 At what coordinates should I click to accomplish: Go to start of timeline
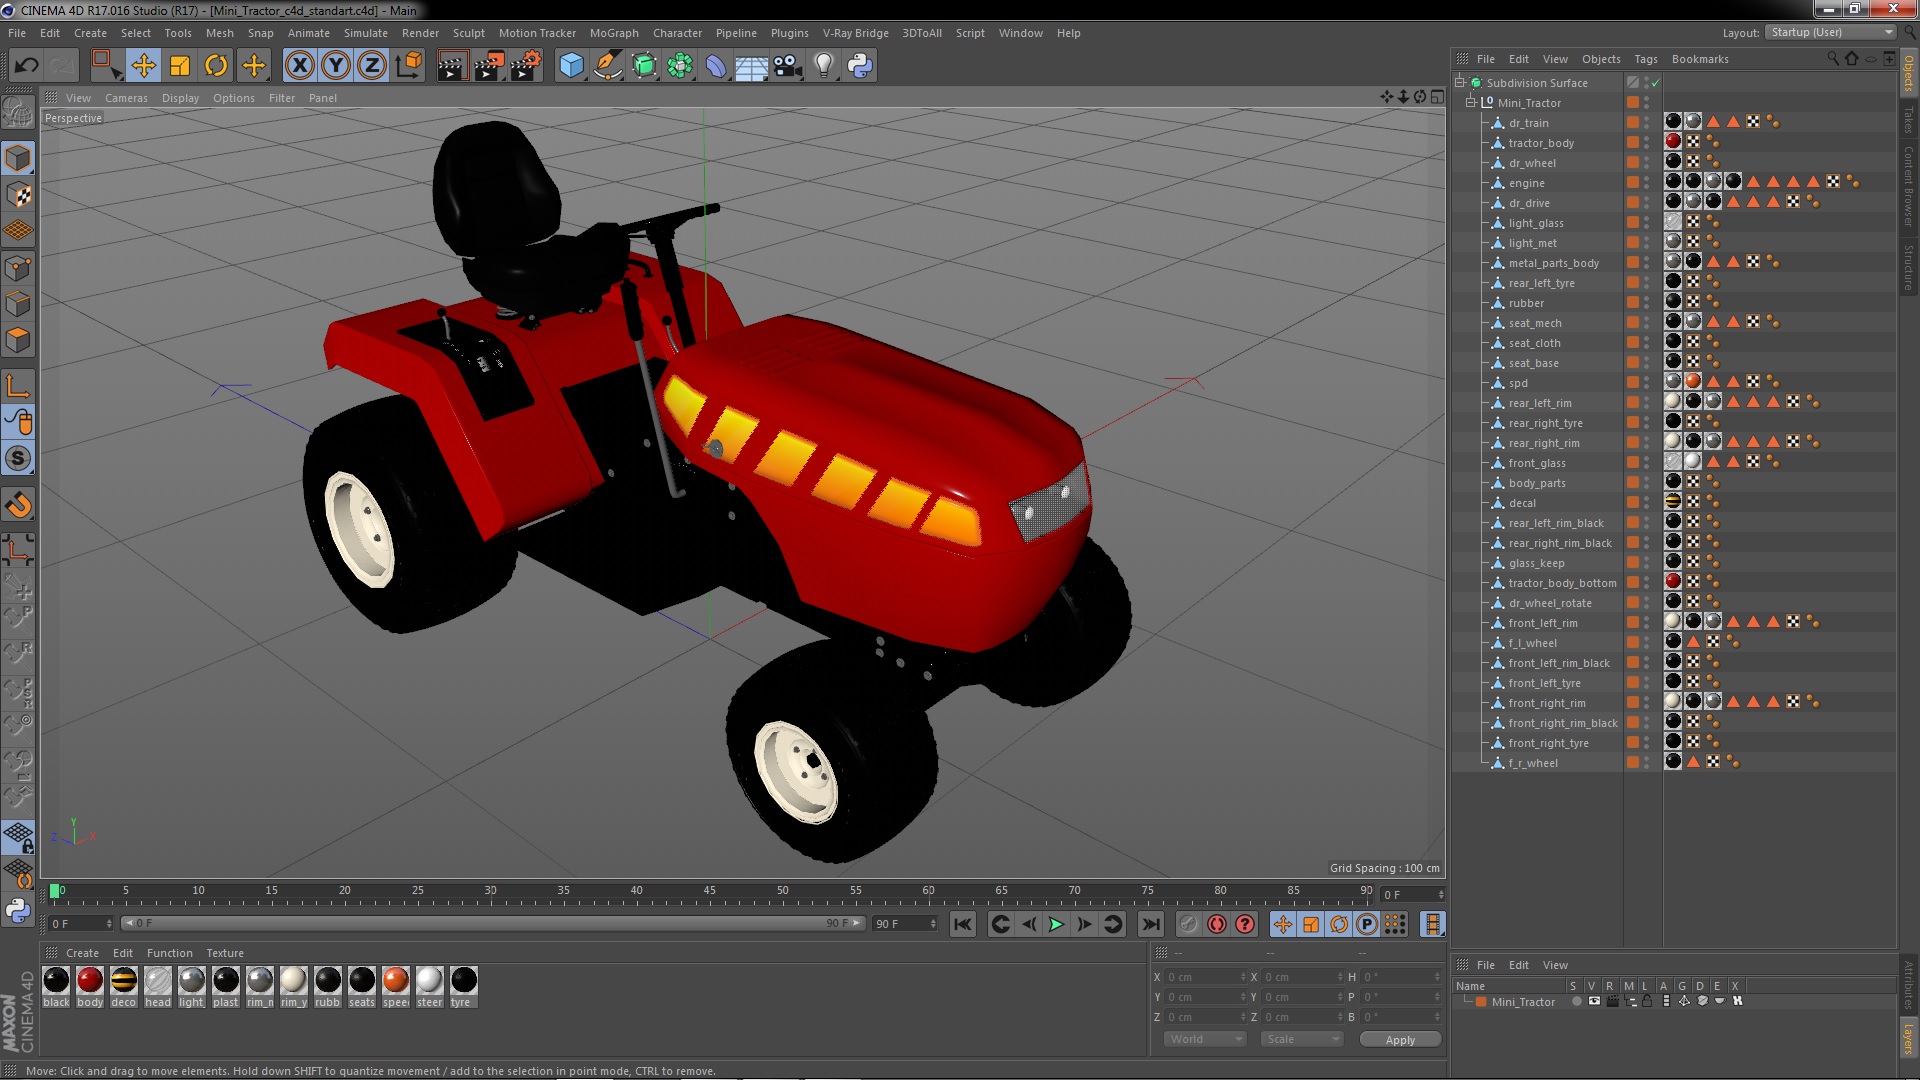click(x=962, y=924)
